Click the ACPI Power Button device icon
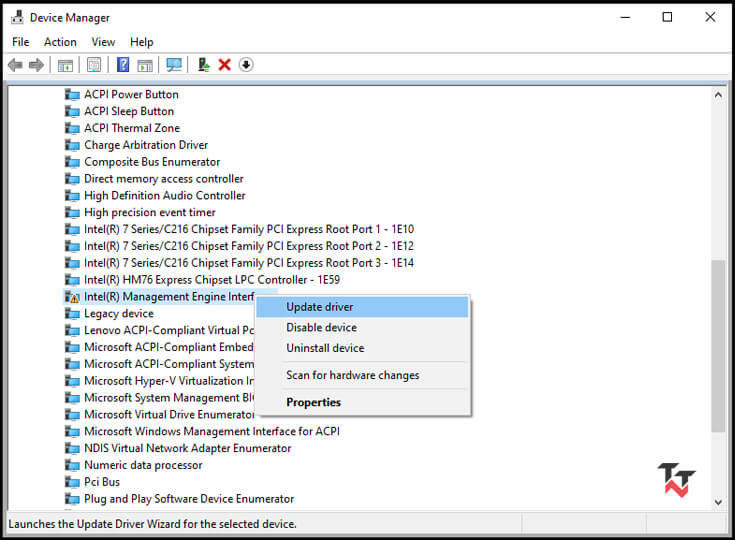This screenshot has width=735, height=540. (72, 95)
